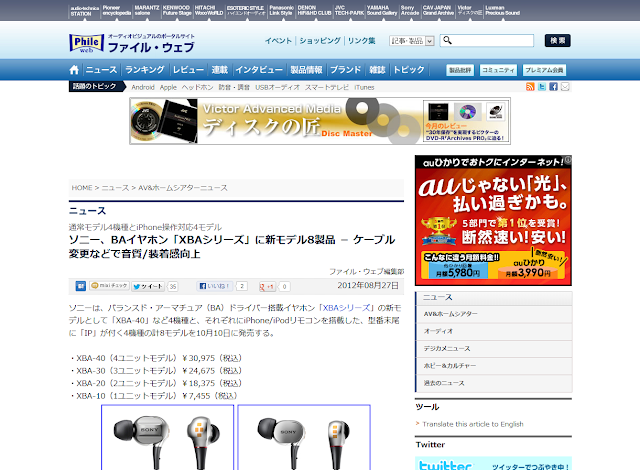
Task: Open the AV&ホームシアター sidebar item
Action: 494,314
